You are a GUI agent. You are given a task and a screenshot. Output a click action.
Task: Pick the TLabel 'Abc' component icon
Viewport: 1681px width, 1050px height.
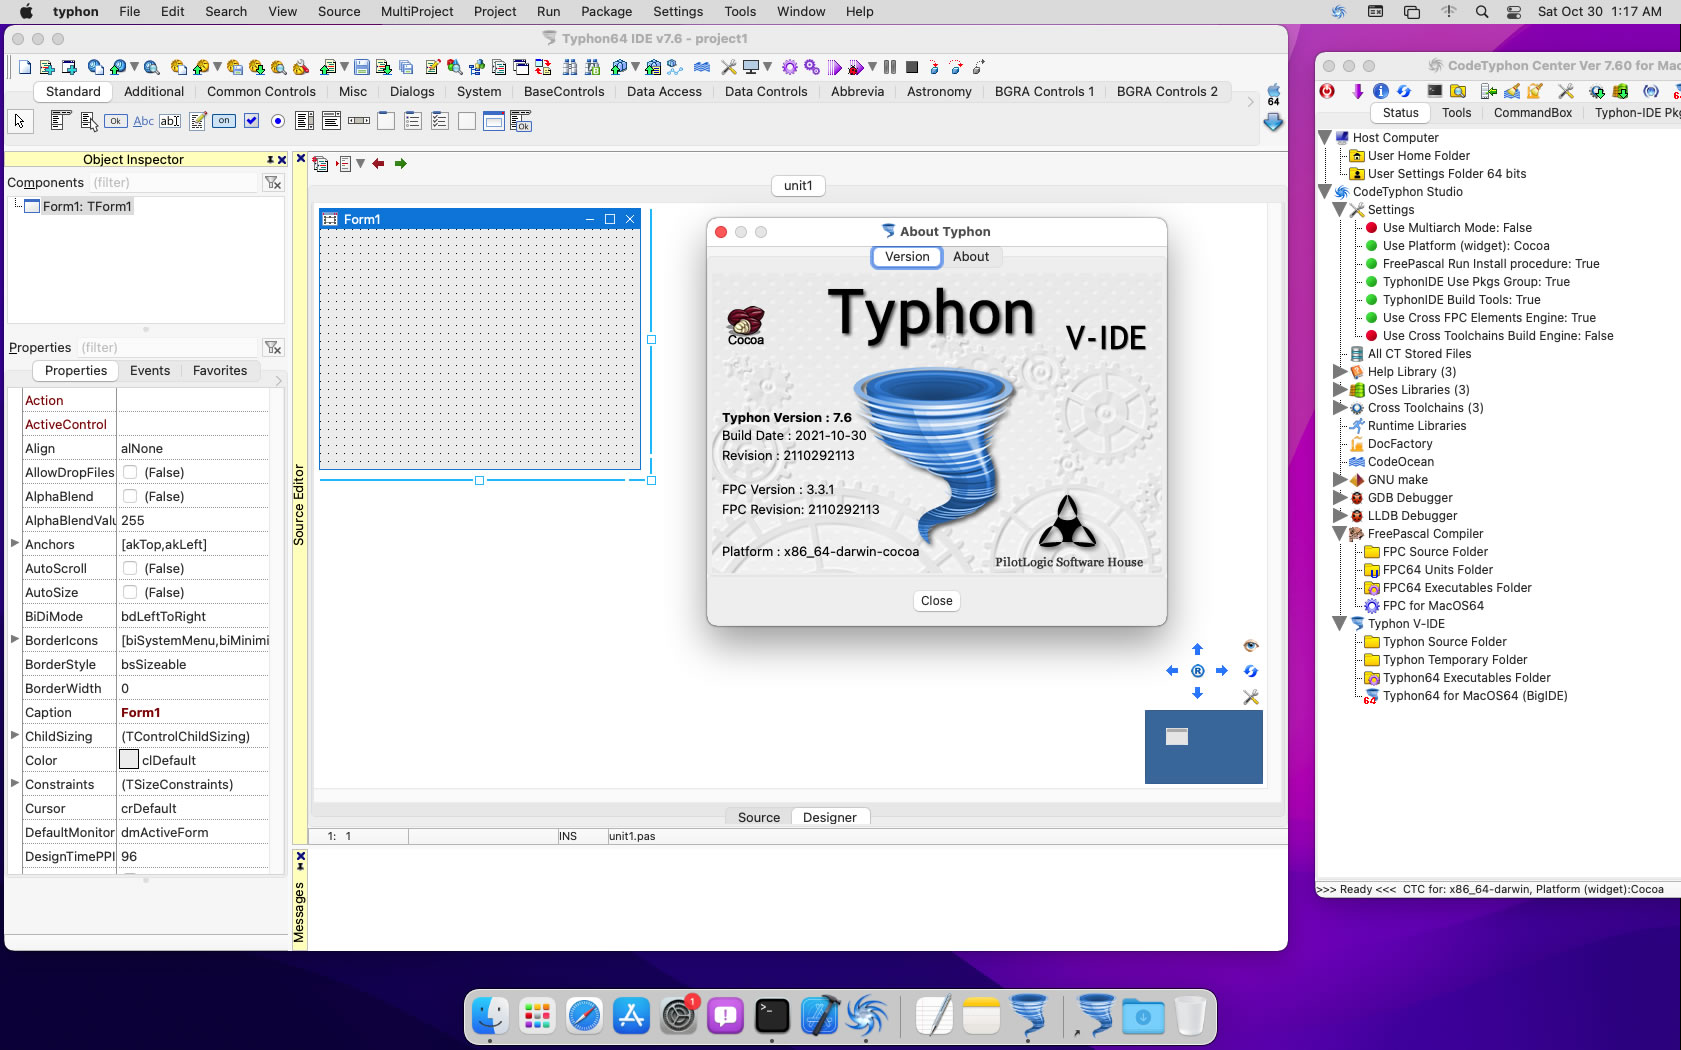point(143,121)
